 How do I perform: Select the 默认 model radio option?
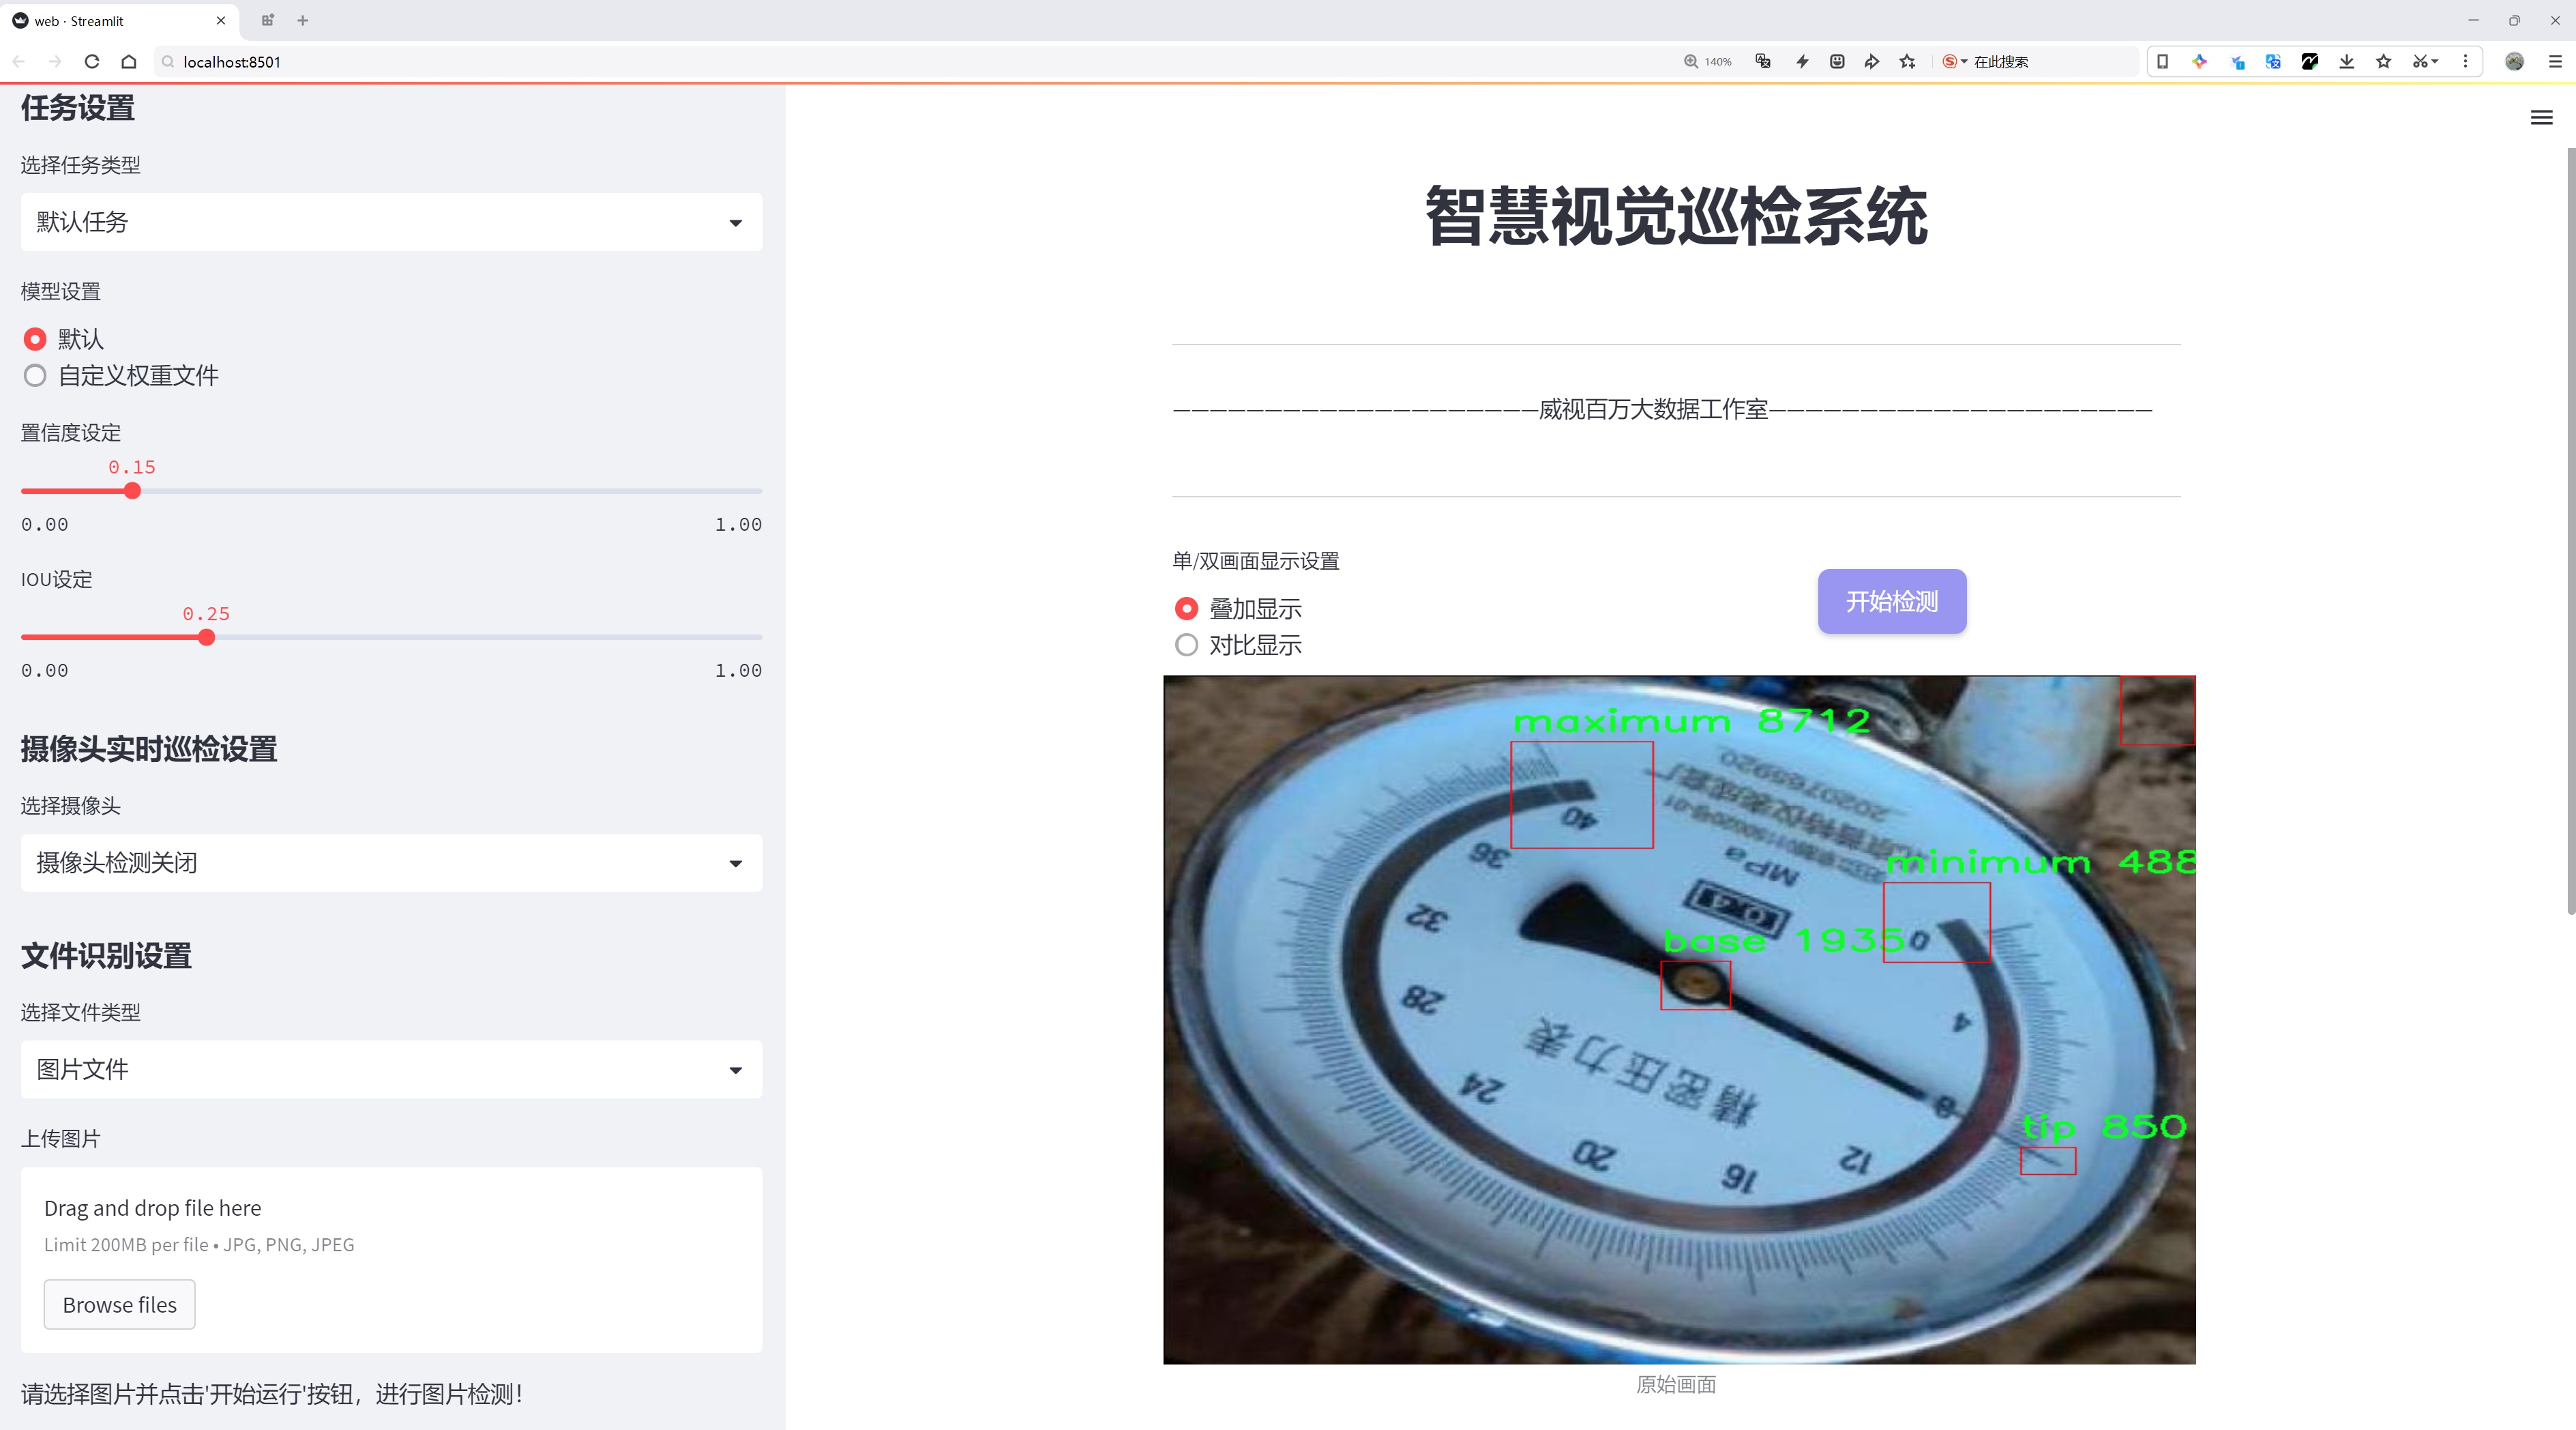pos(35,339)
